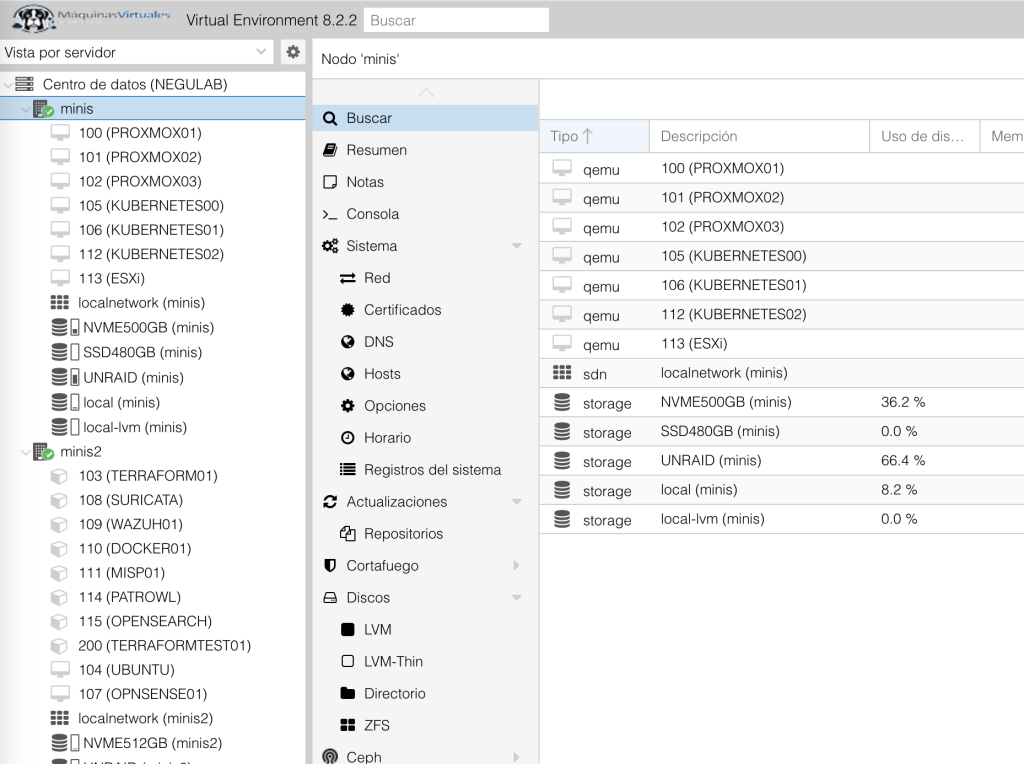The width and height of the screenshot is (1024, 764).
Task: Collapse the Sistema section
Action: coord(517,245)
